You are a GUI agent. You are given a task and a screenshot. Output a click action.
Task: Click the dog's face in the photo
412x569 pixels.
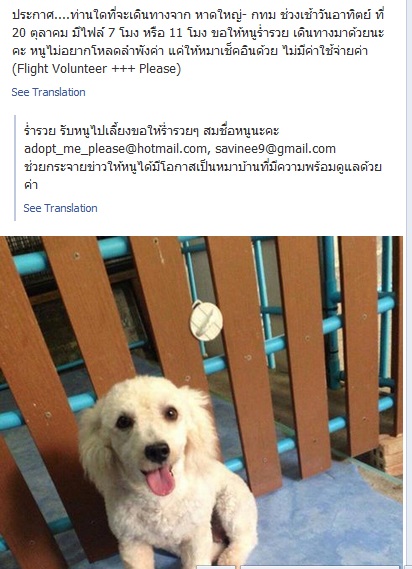point(147,435)
